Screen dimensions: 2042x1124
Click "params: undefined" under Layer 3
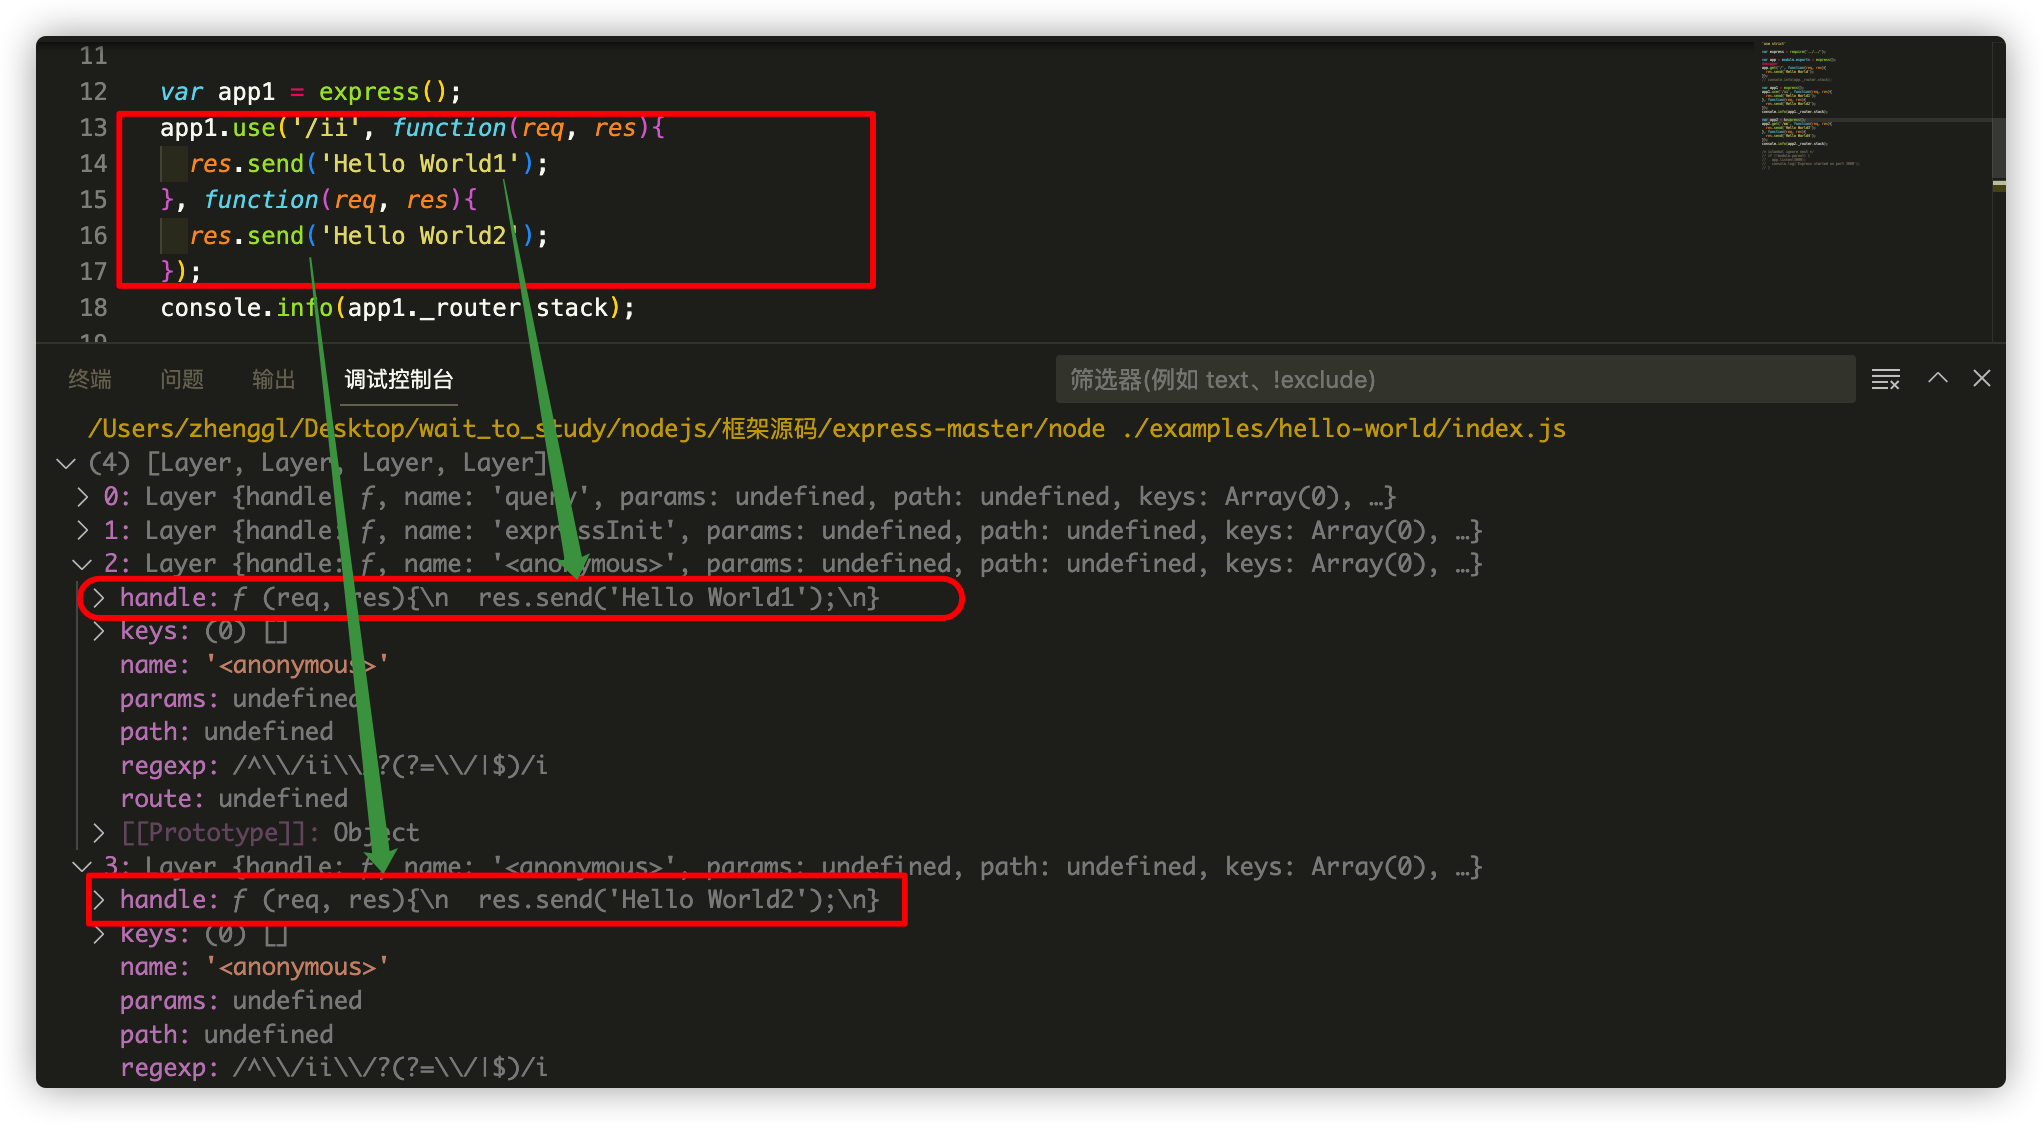[x=241, y=1001]
